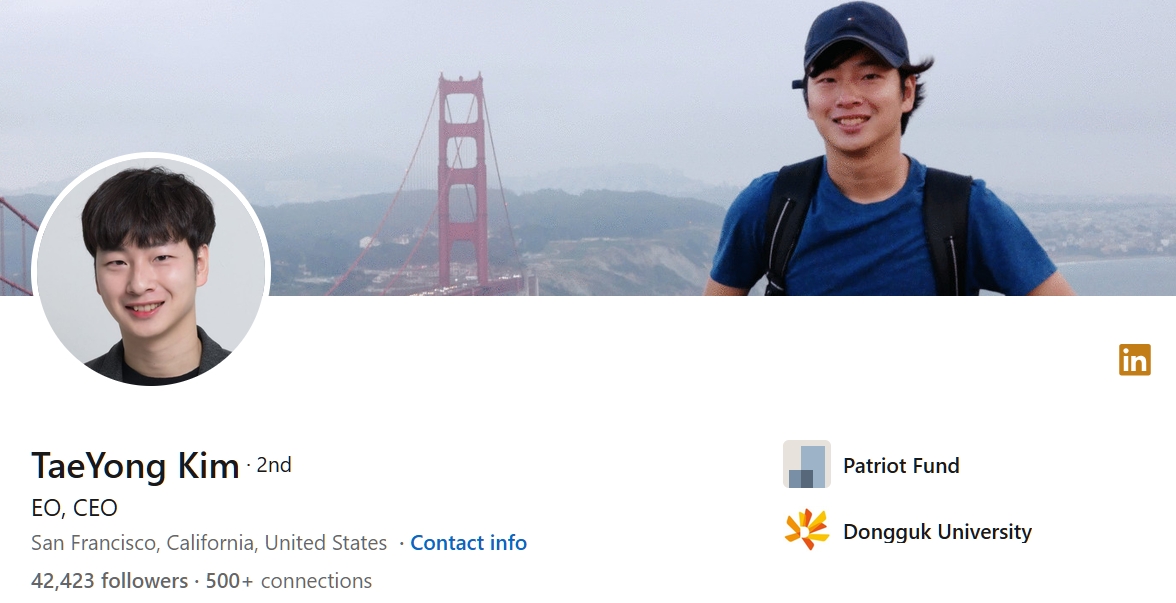
Task: Click the Patriot Fund text label
Action: (x=901, y=465)
